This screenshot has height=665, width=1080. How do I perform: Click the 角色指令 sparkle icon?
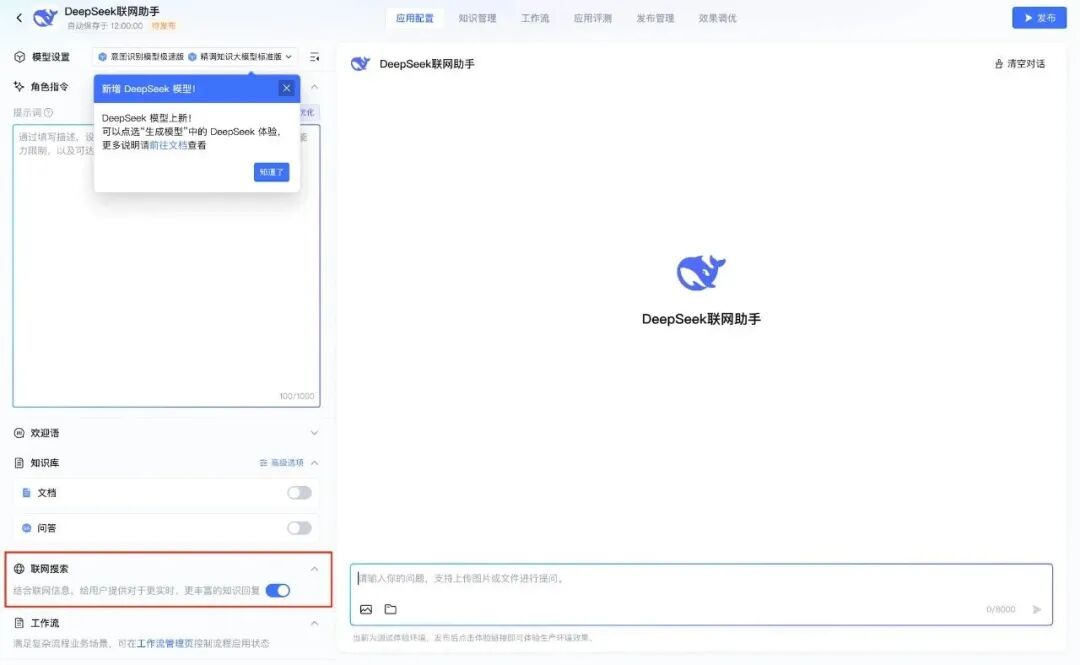pos(19,86)
